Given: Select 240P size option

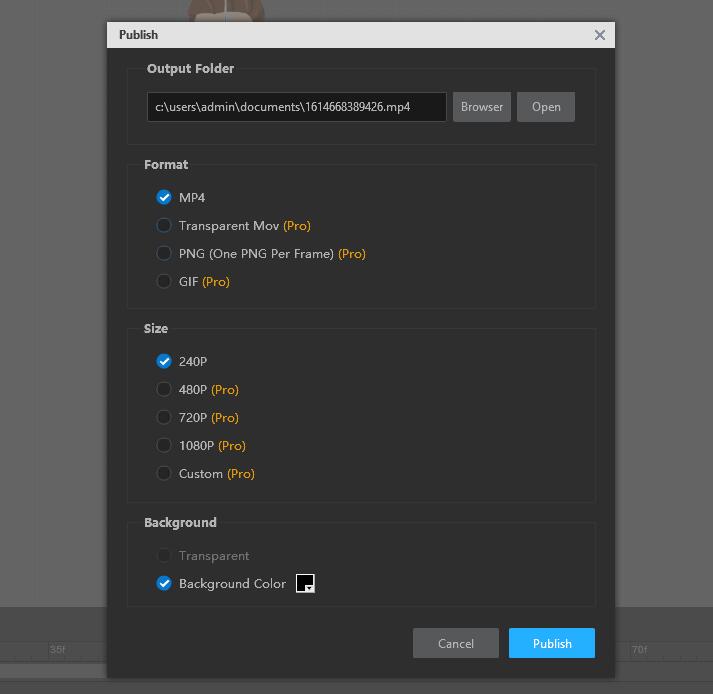Looking at the screenshot, I should tap(164, 362).
